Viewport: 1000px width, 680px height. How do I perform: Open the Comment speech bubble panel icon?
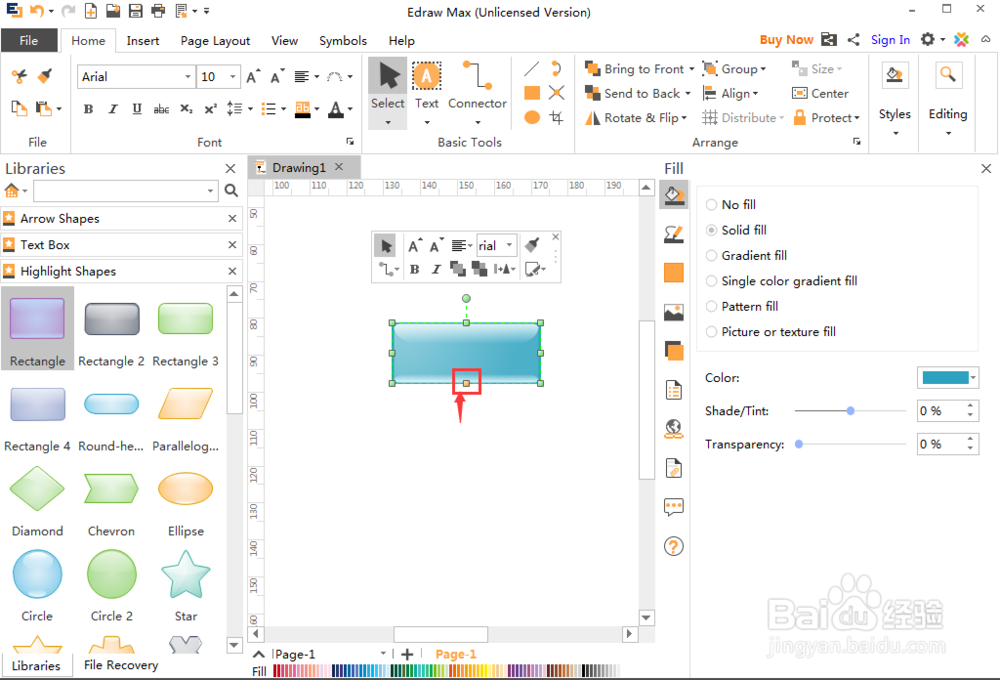pyautogui.click(x=673, y=507)
